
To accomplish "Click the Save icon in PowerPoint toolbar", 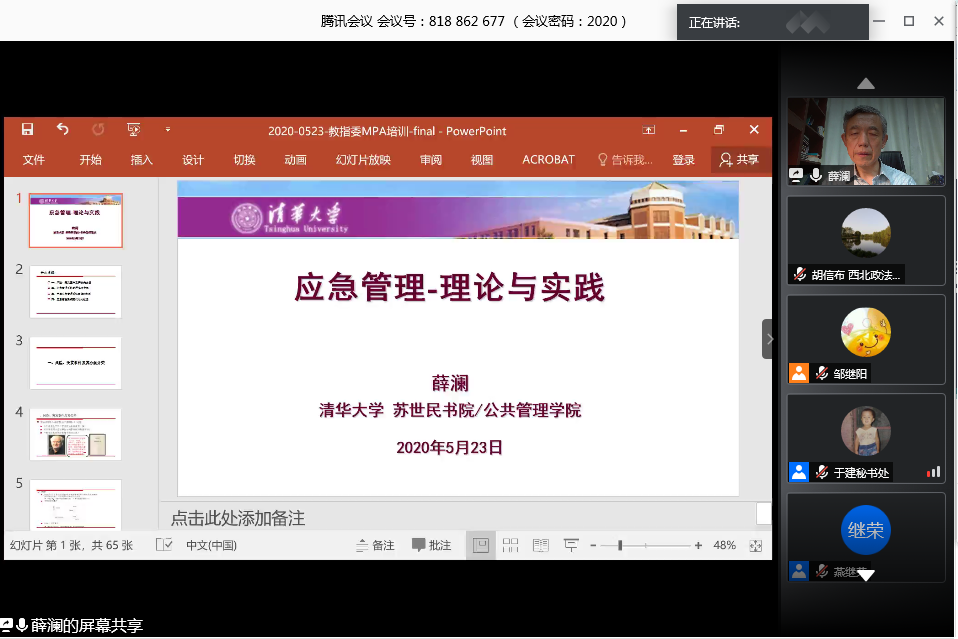I will pyautogui.click(x=27, y=130).
